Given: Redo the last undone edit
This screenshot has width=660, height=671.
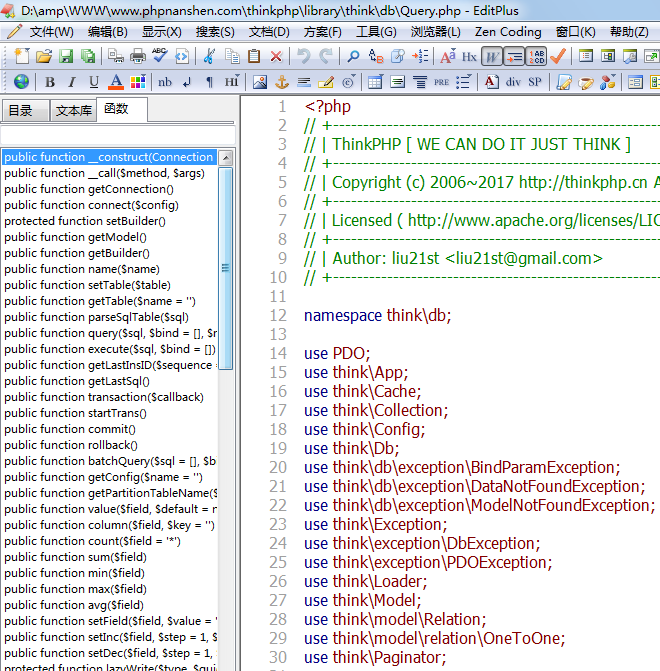Looking at the screenshot, I should 326,56.
